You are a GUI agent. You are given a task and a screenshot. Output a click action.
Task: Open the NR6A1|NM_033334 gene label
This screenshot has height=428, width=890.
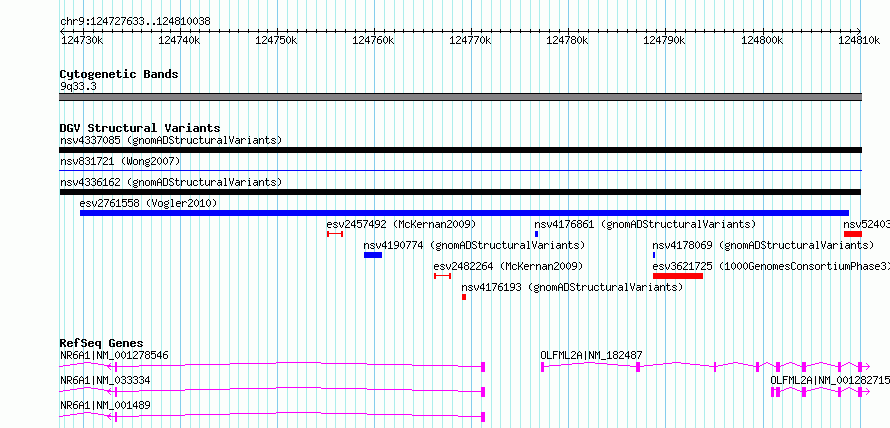click(105, 380)
